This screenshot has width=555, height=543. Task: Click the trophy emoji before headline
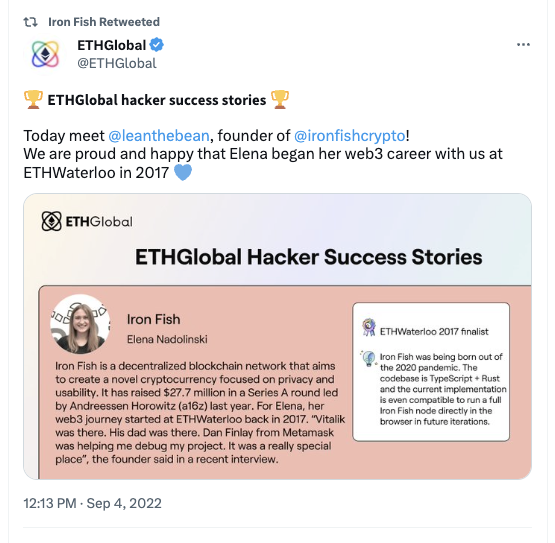33,99
